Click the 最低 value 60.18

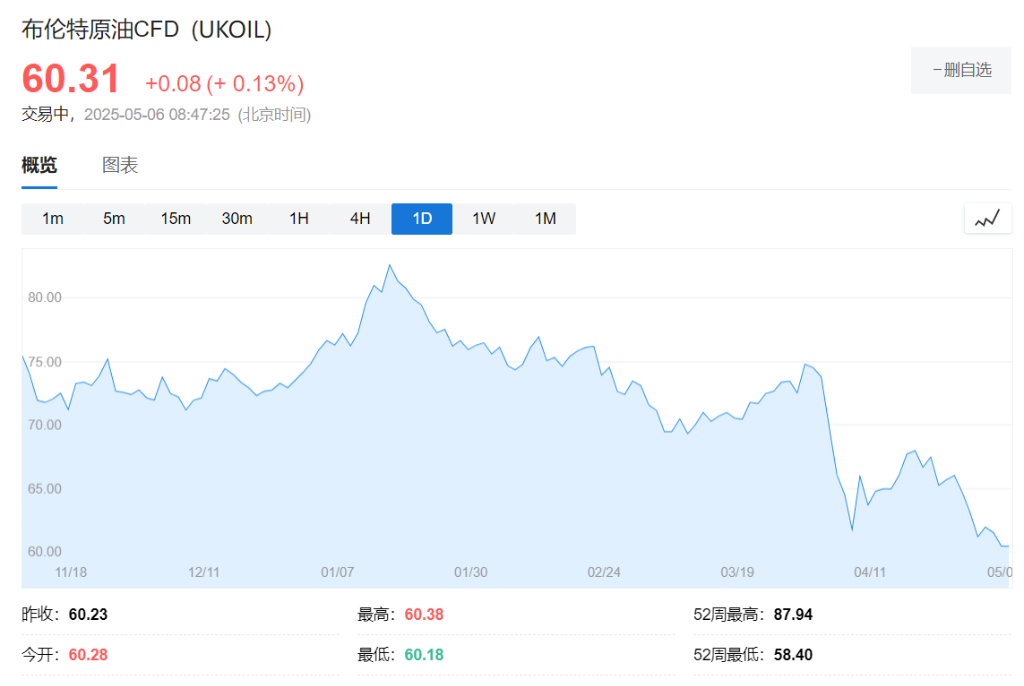[424, 655]
